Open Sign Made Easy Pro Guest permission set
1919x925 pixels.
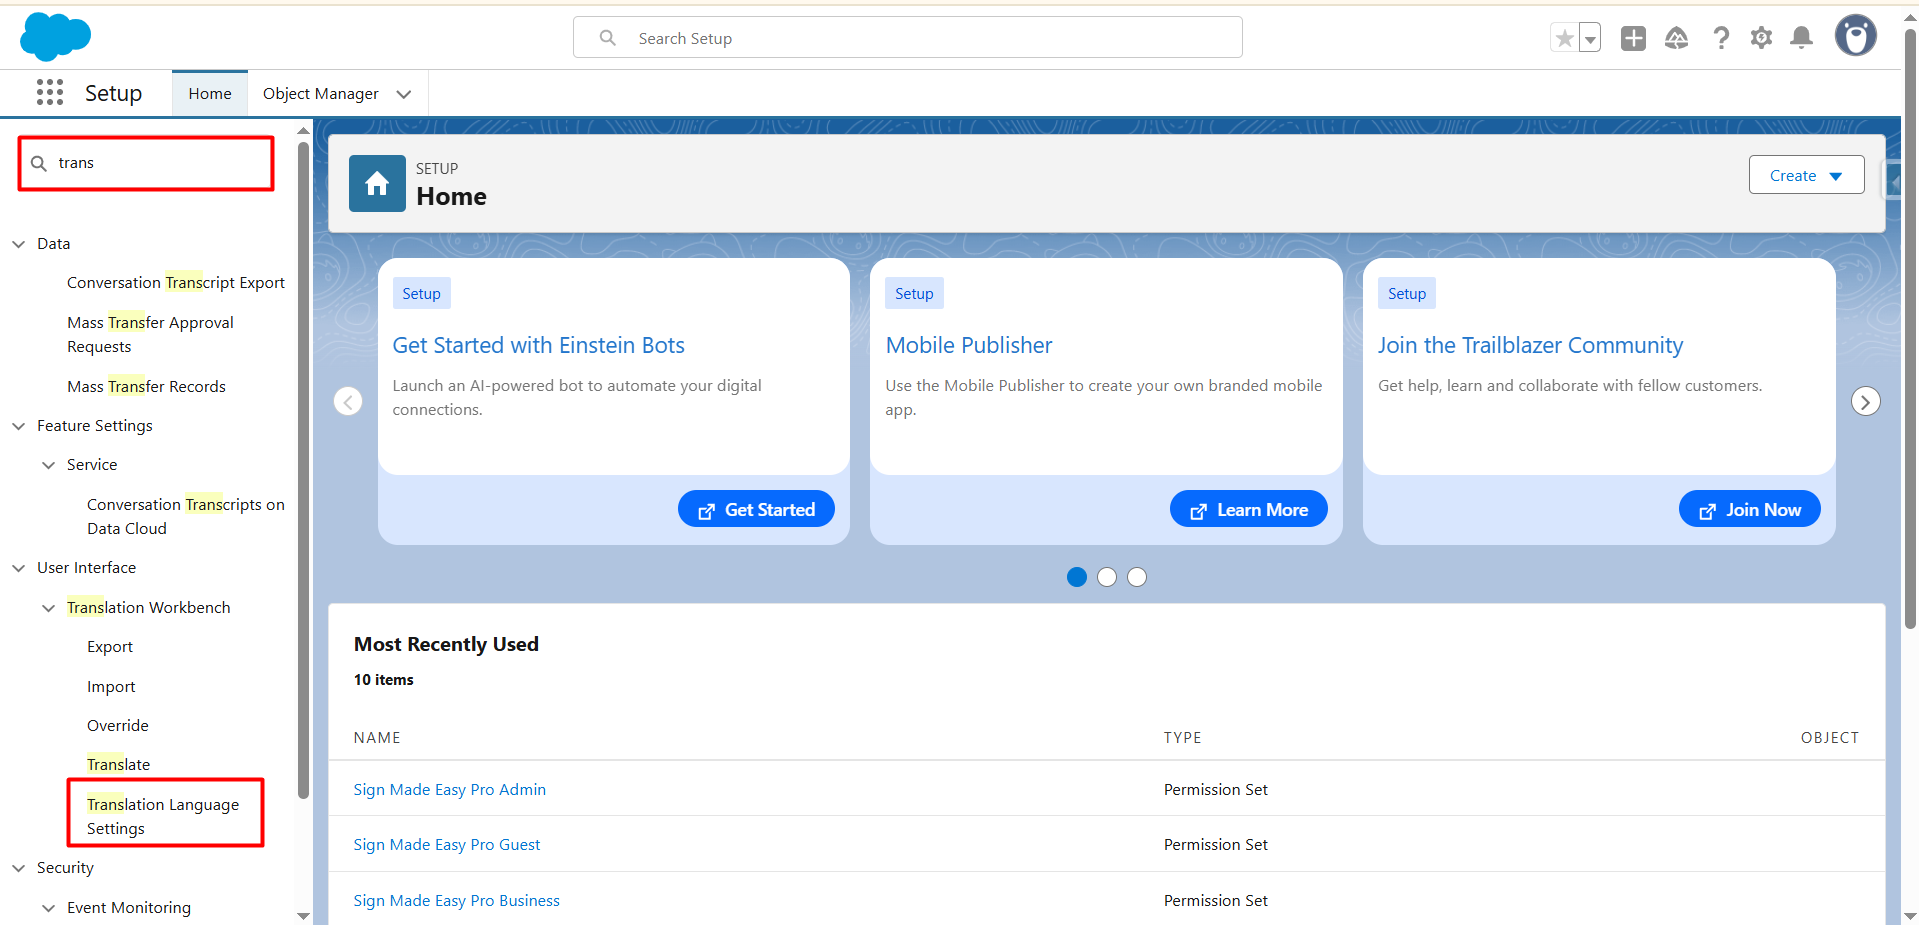pos(447,845)
